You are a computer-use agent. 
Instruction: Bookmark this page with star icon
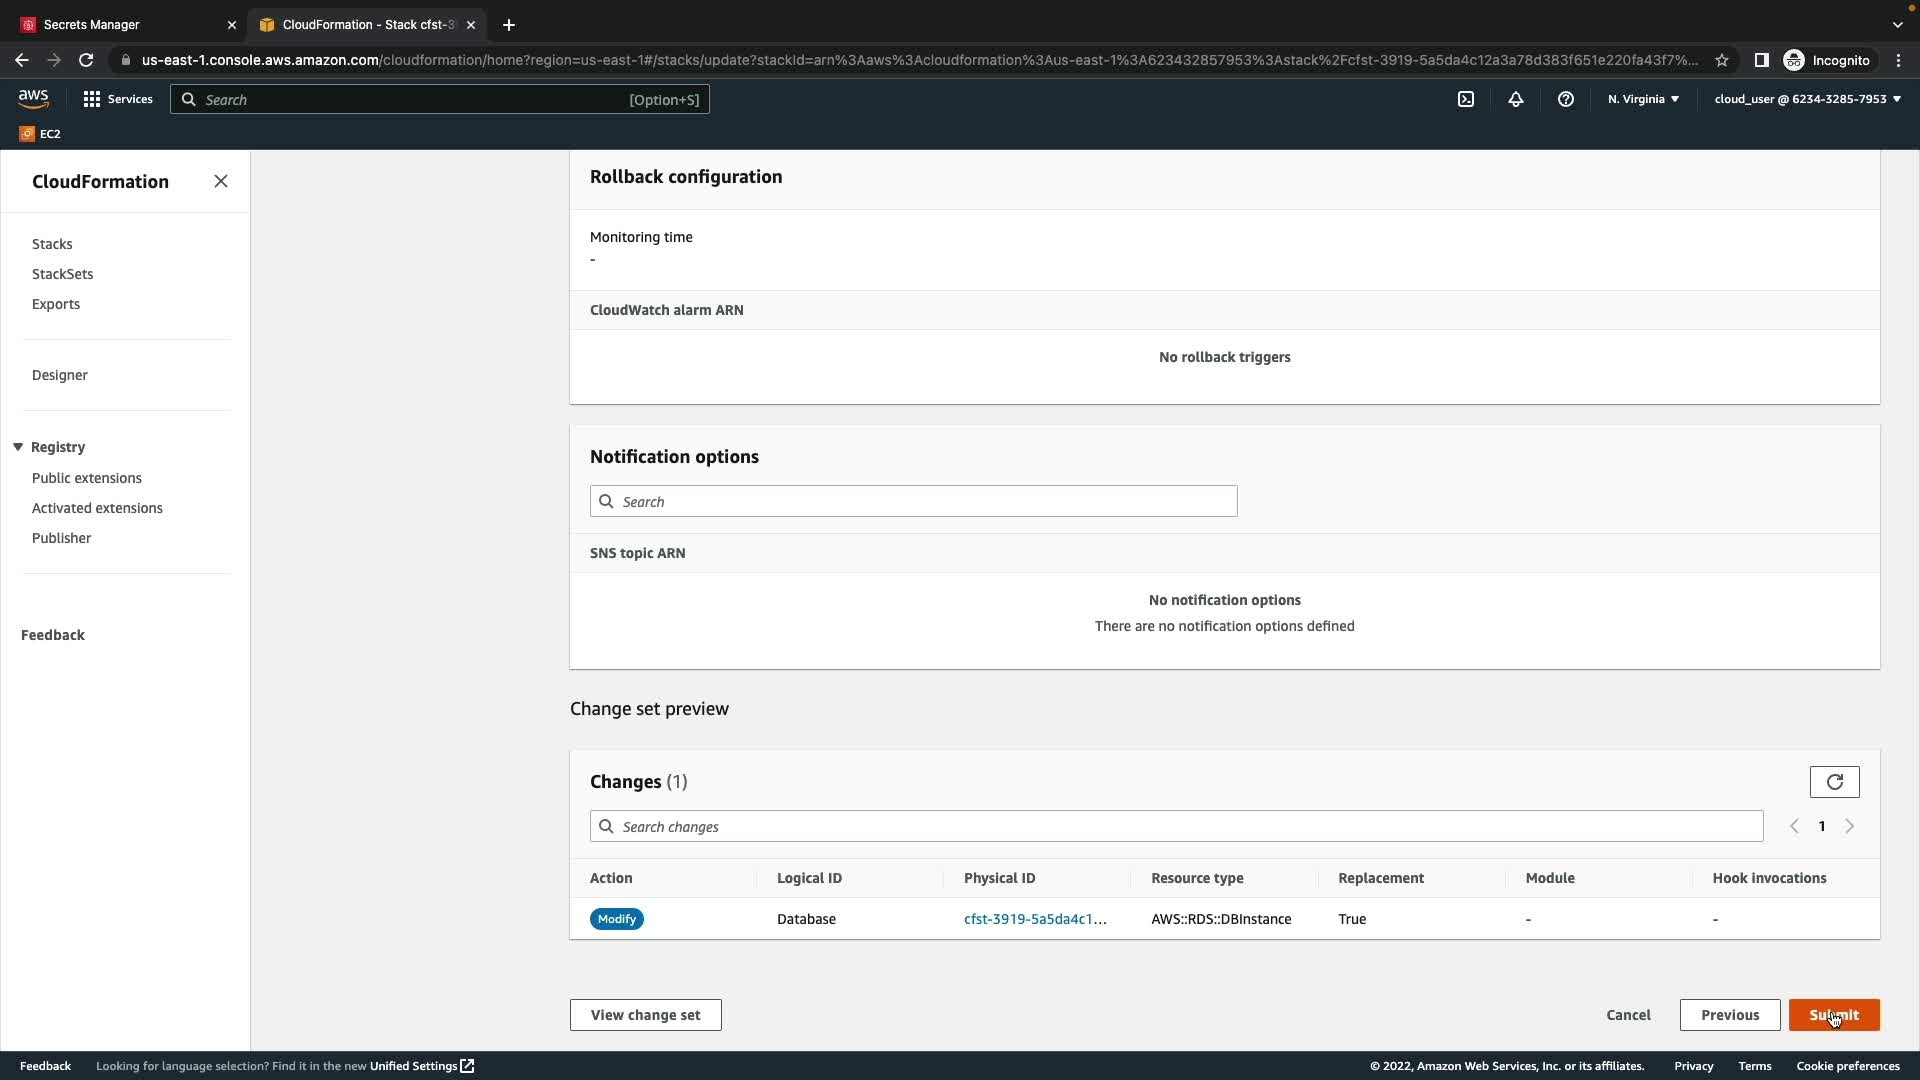pyautogui.click(x=1722, y=60)
